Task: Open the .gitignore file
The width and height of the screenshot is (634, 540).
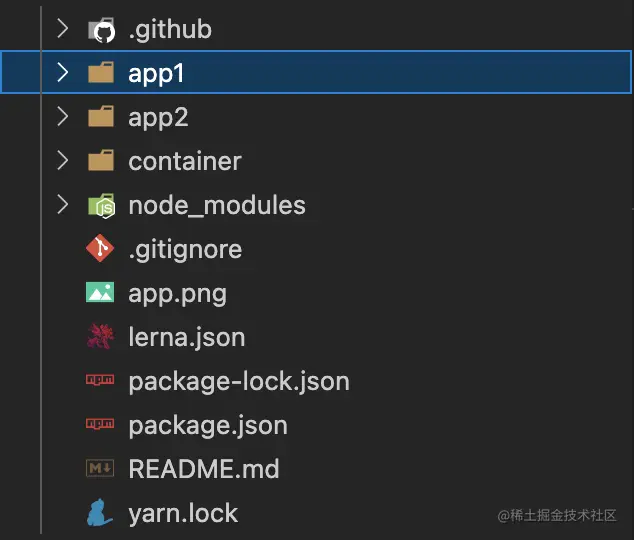Action: tap(185, 249)
